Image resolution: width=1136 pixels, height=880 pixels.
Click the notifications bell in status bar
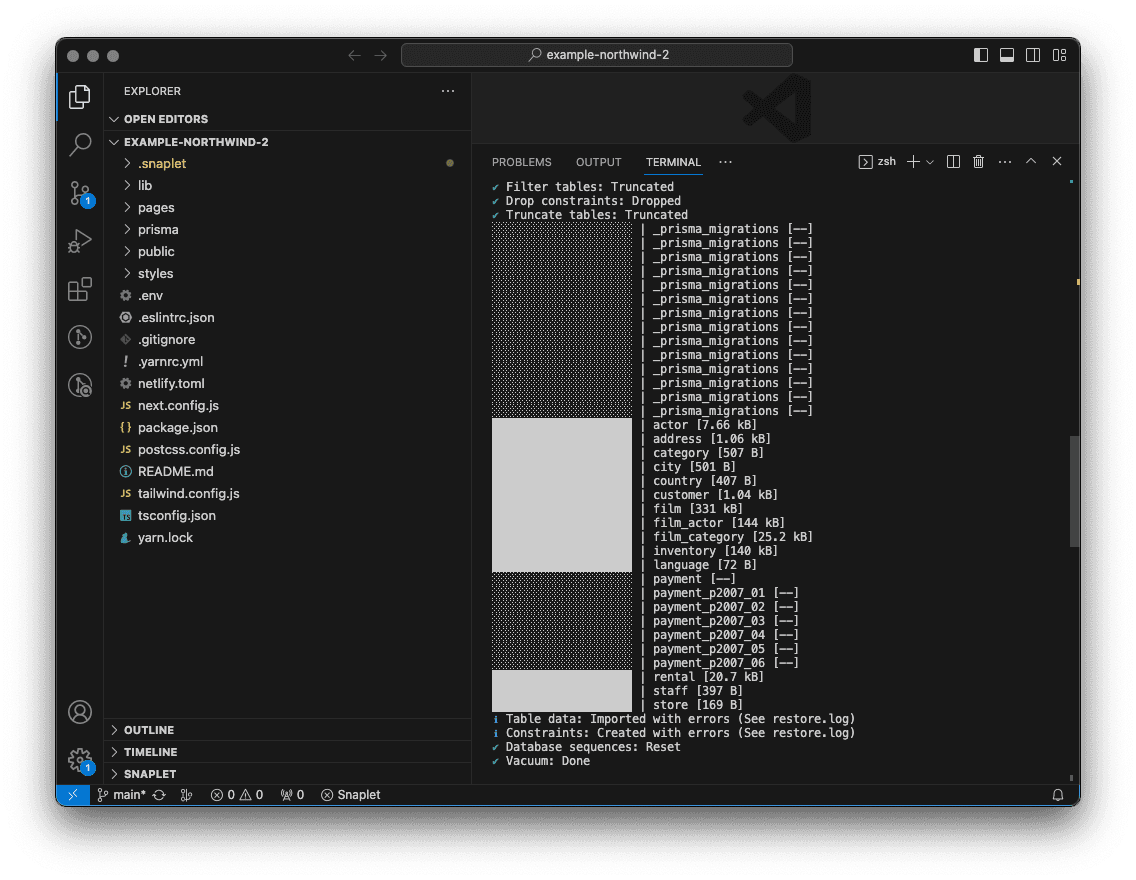(1058, 795)
